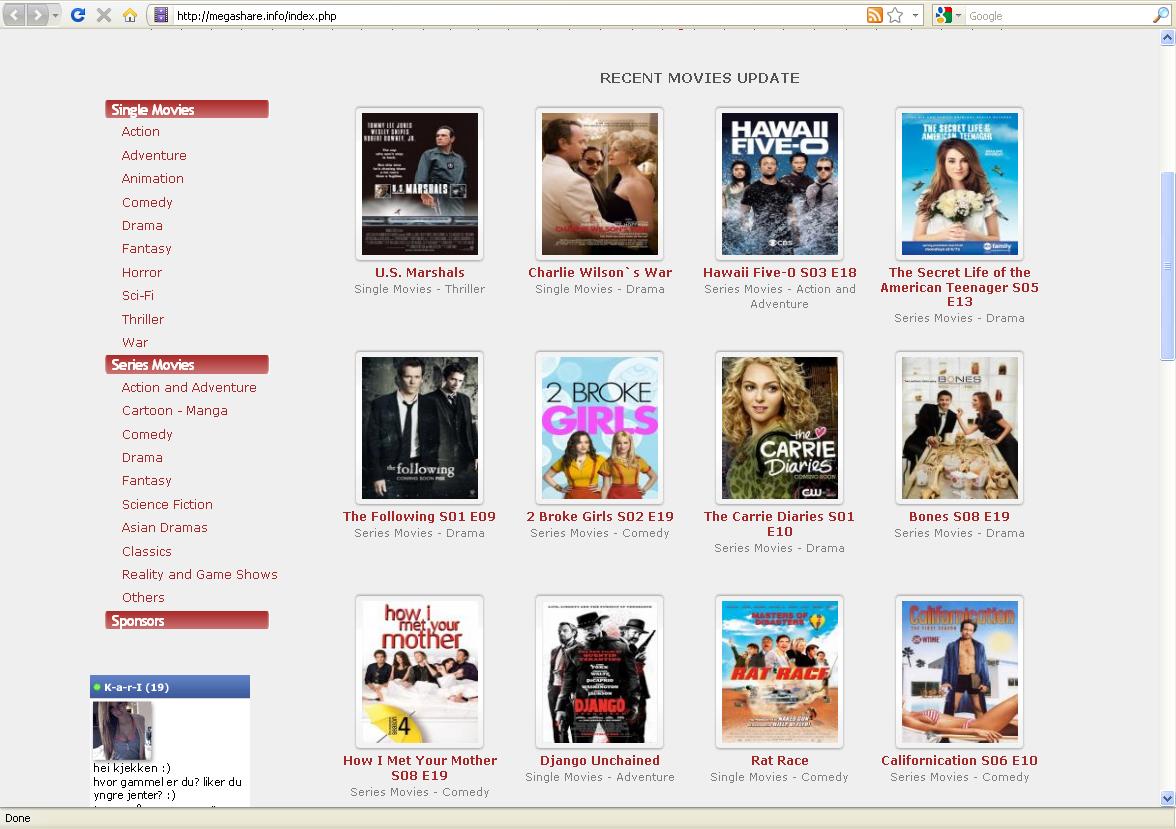Bookmark the page with the star icon
The width and height of the screenshot is (1176, 829).
895,15
